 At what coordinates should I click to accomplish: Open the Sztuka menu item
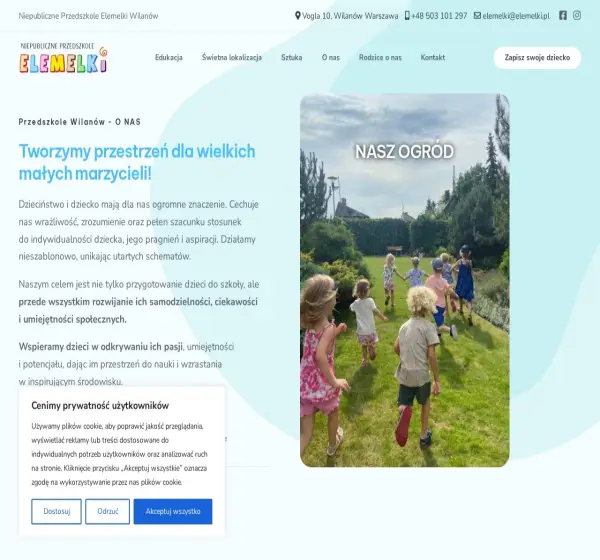click(292, 57)
